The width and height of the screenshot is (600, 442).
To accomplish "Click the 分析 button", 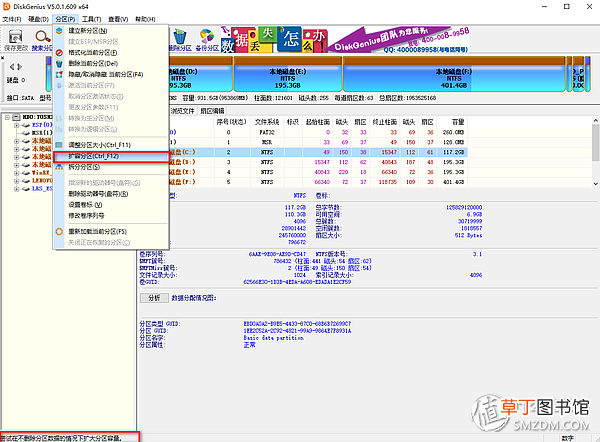I will [154, 298].
